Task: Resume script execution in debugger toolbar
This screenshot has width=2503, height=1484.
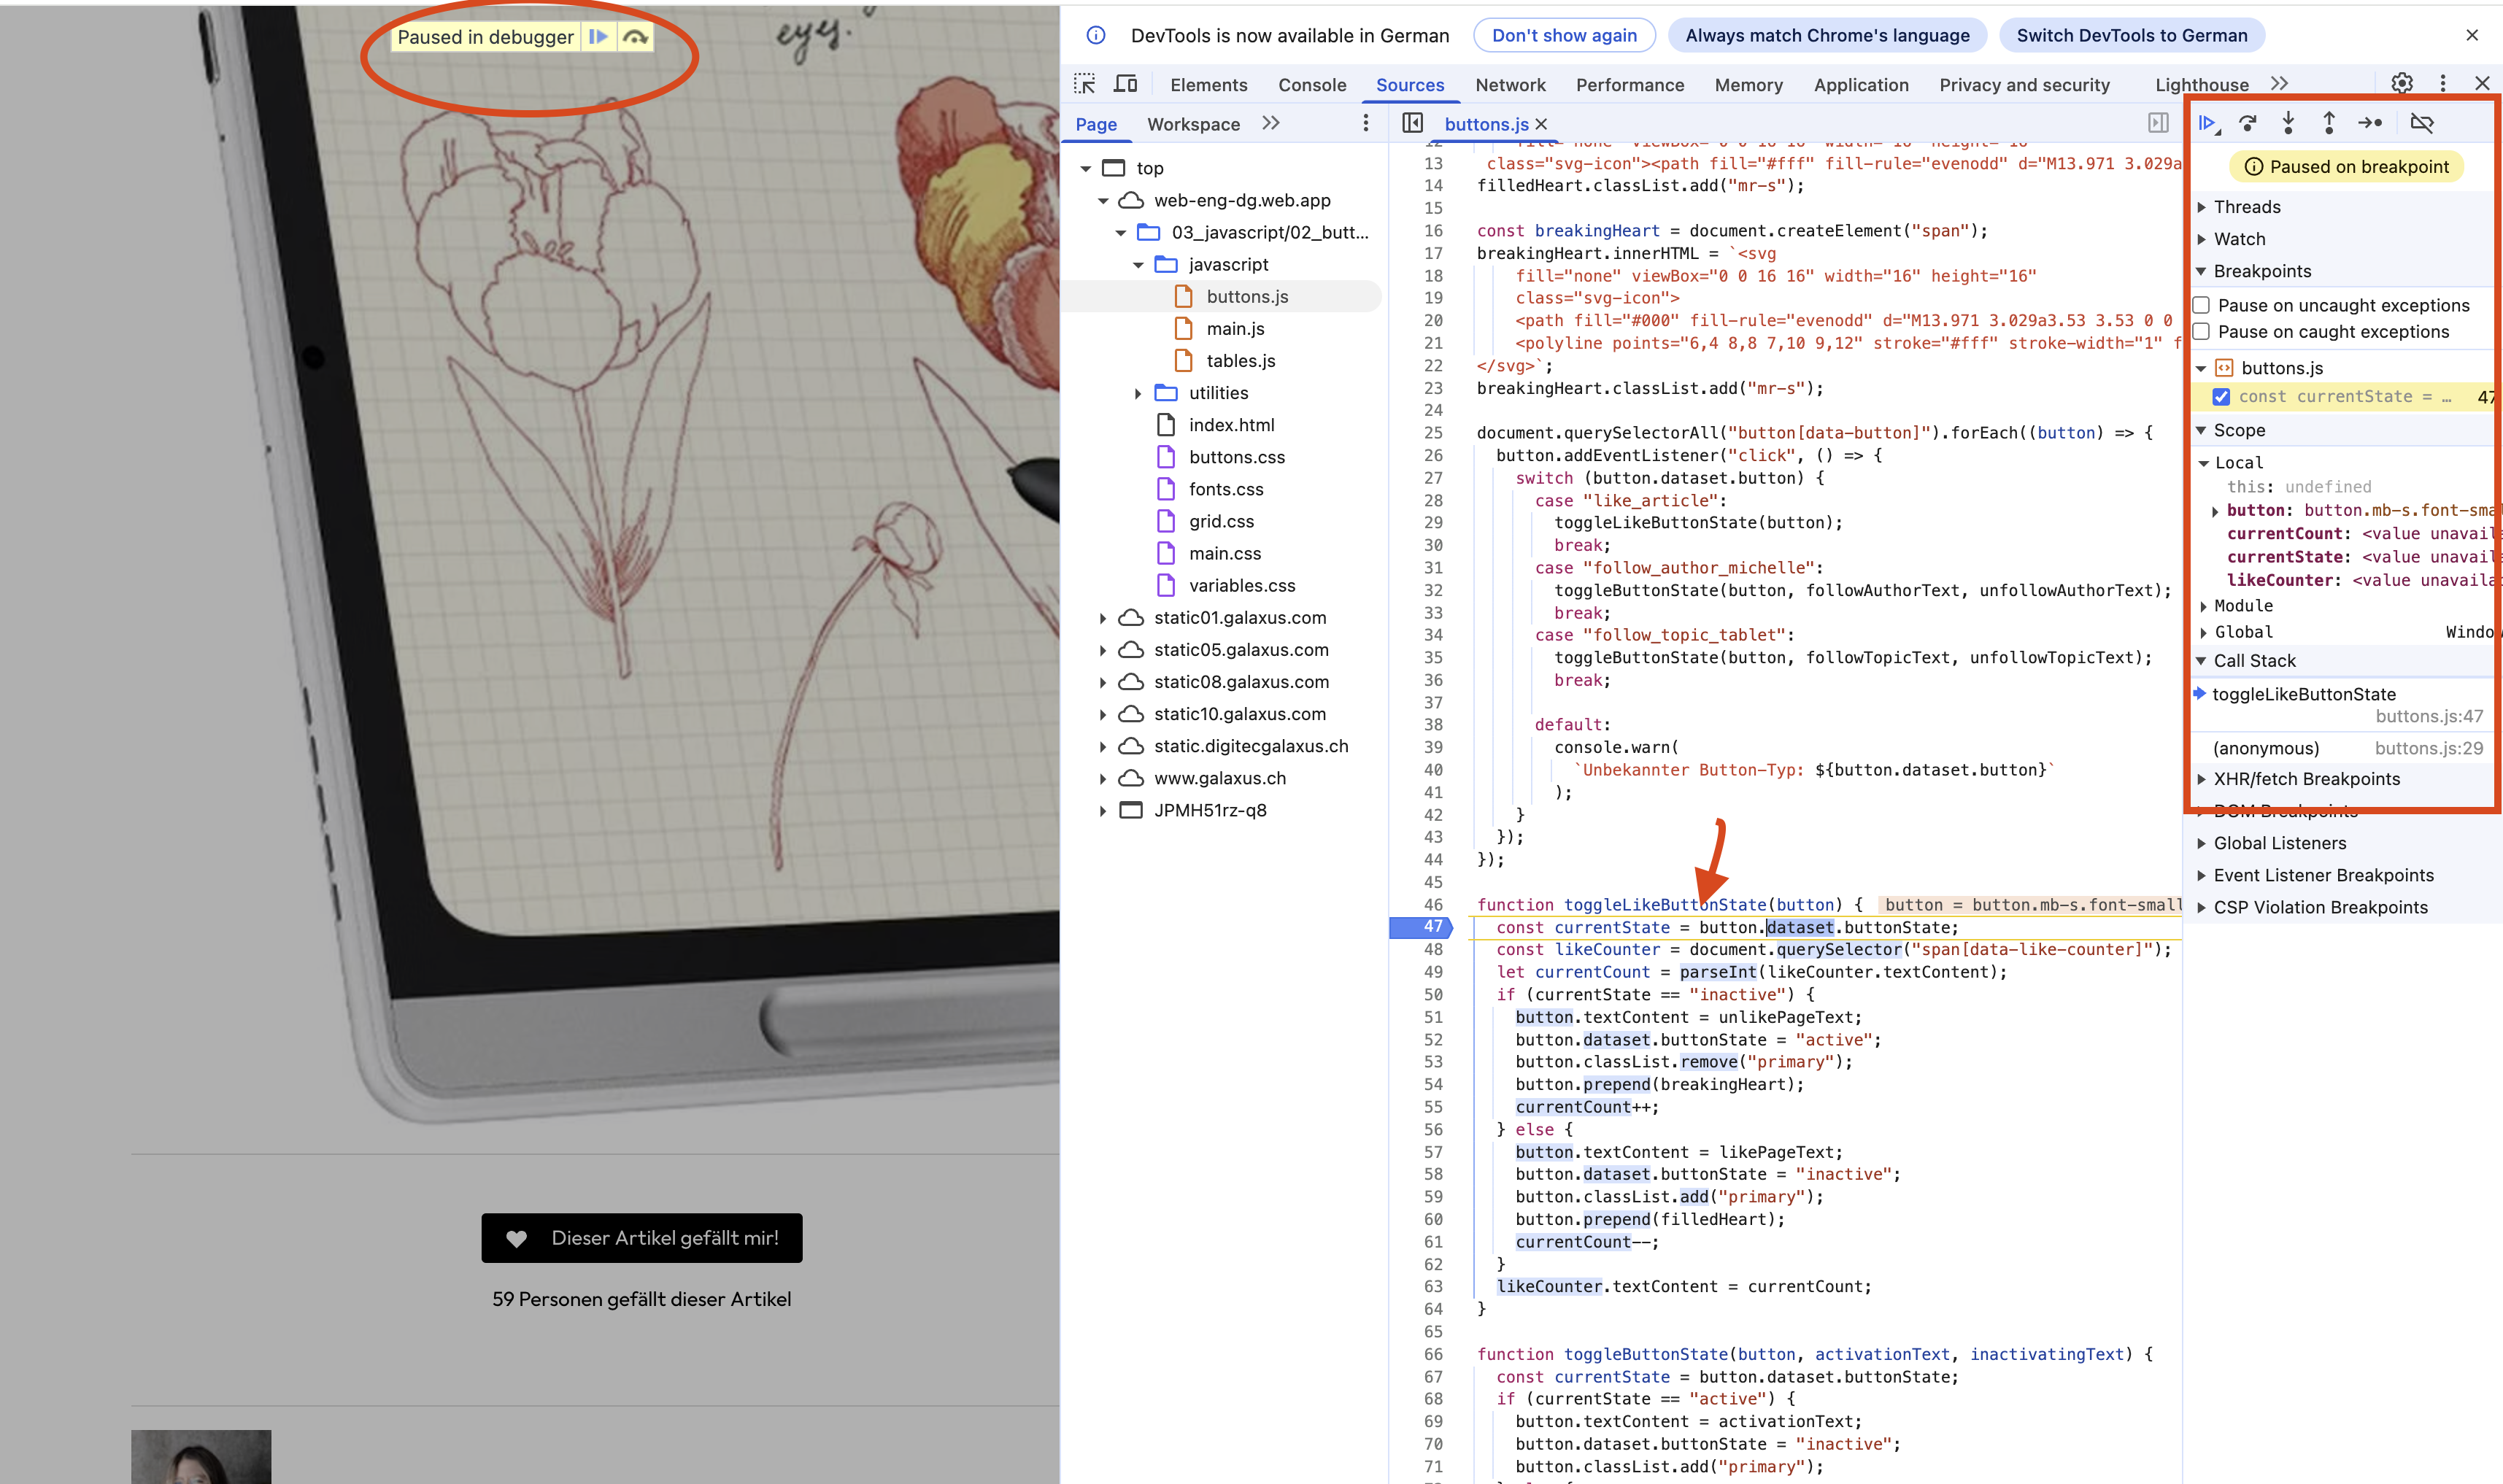Action: click(x=2207, y=123)
